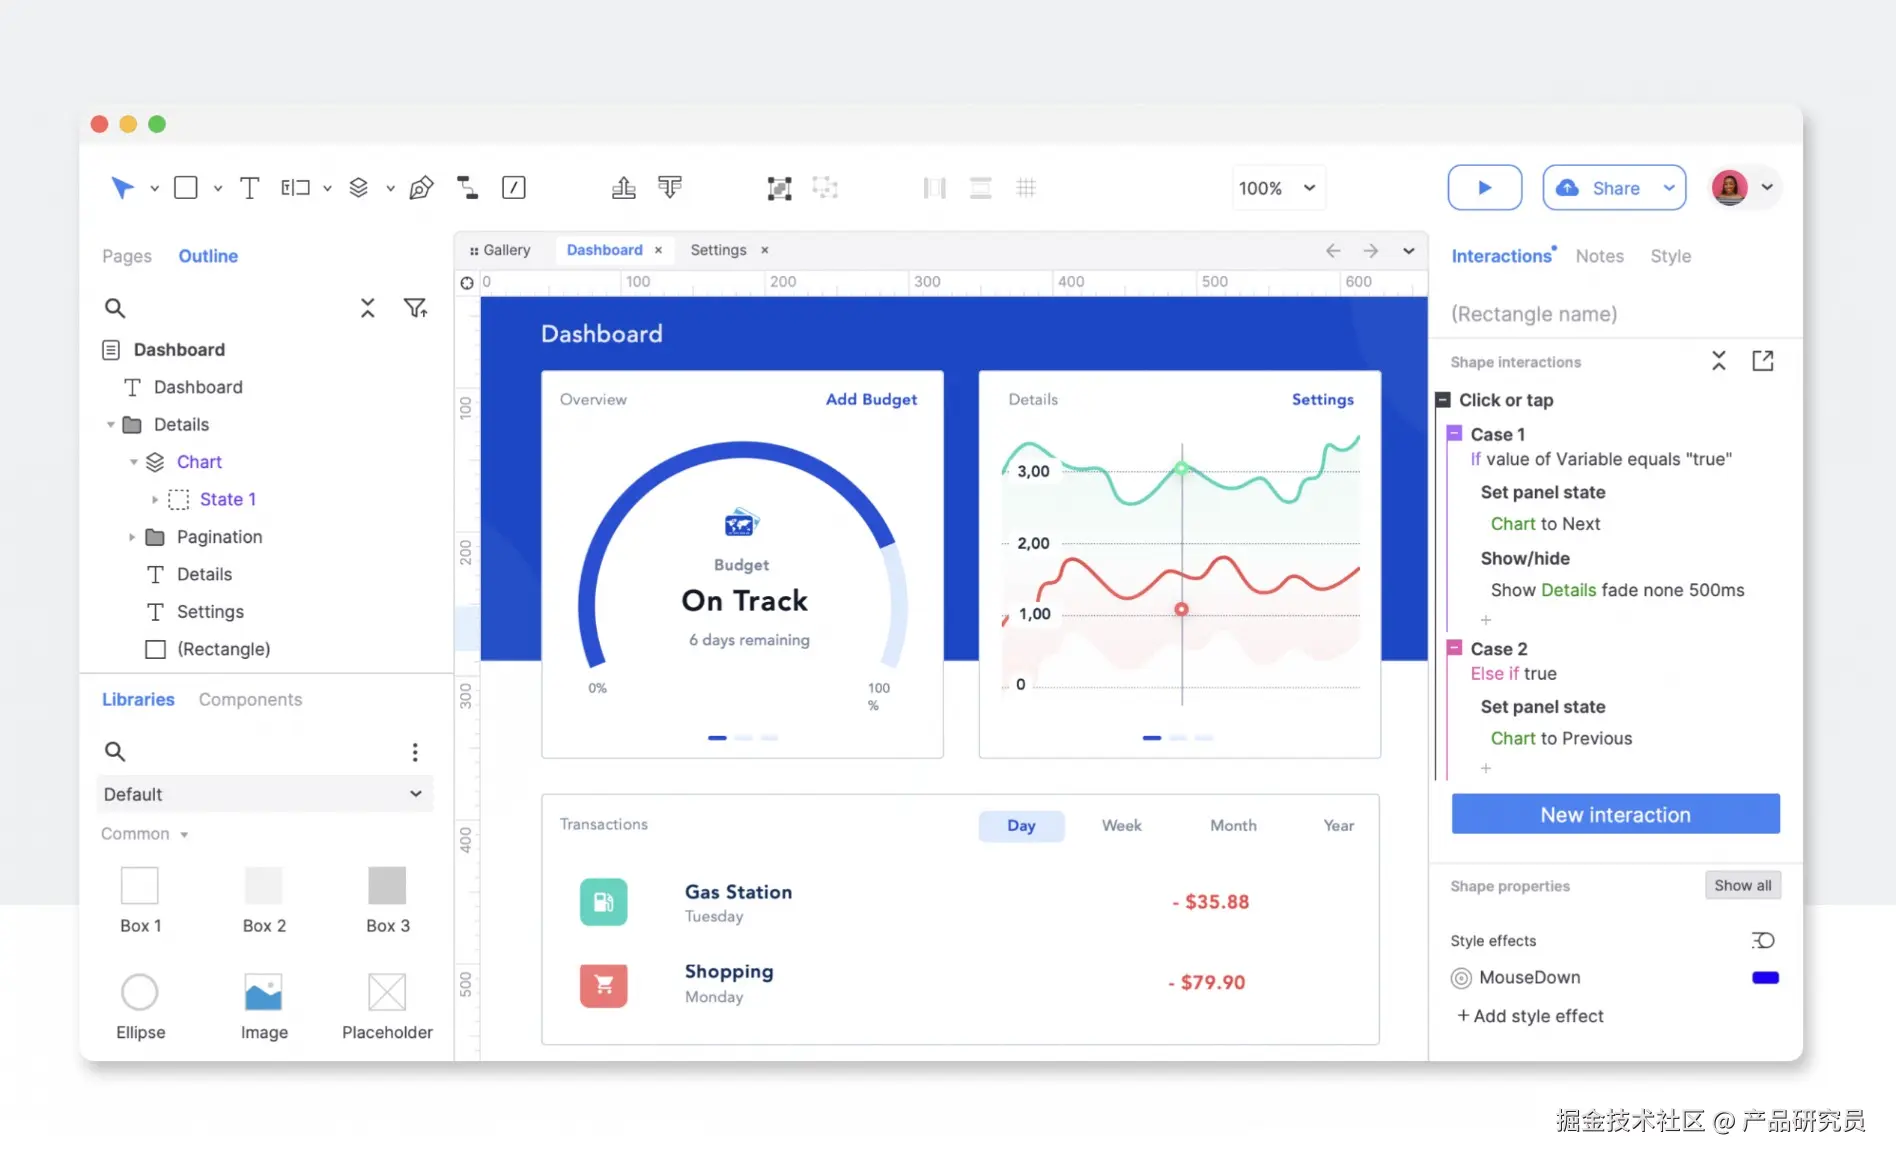Choose the Text tool
The width and height of the screenshot is (1896, 1164).
(249, 188)
